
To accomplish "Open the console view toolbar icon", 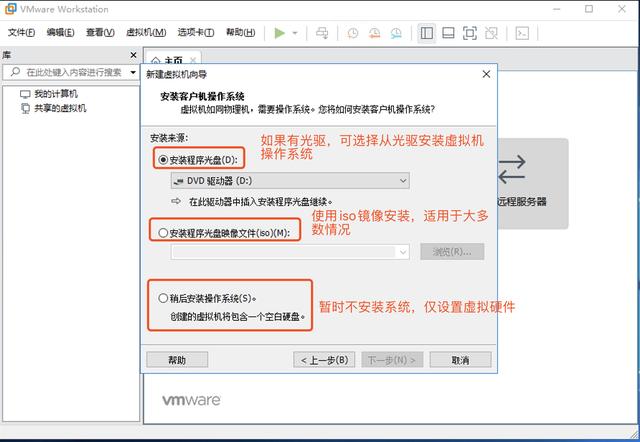I will (522, 33).
